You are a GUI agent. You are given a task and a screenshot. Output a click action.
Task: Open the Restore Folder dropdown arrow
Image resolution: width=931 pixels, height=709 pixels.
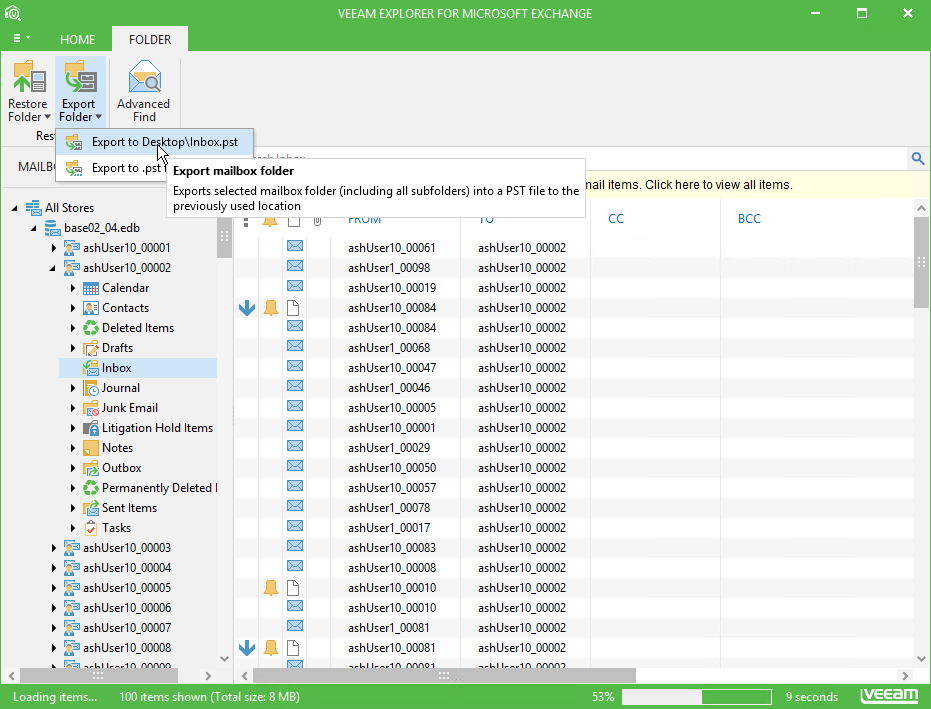click(48, 117)
